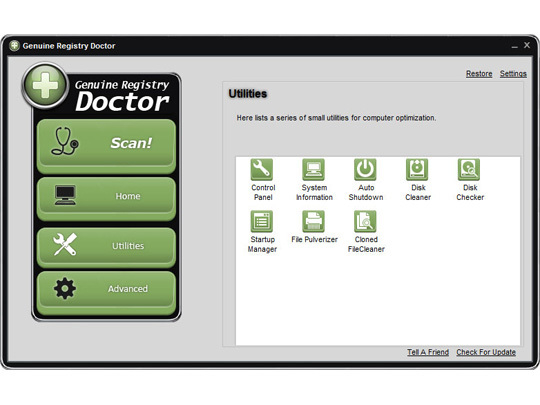Open the Auto Shutdown utility
Screen dimensions: 540x405
365,169
